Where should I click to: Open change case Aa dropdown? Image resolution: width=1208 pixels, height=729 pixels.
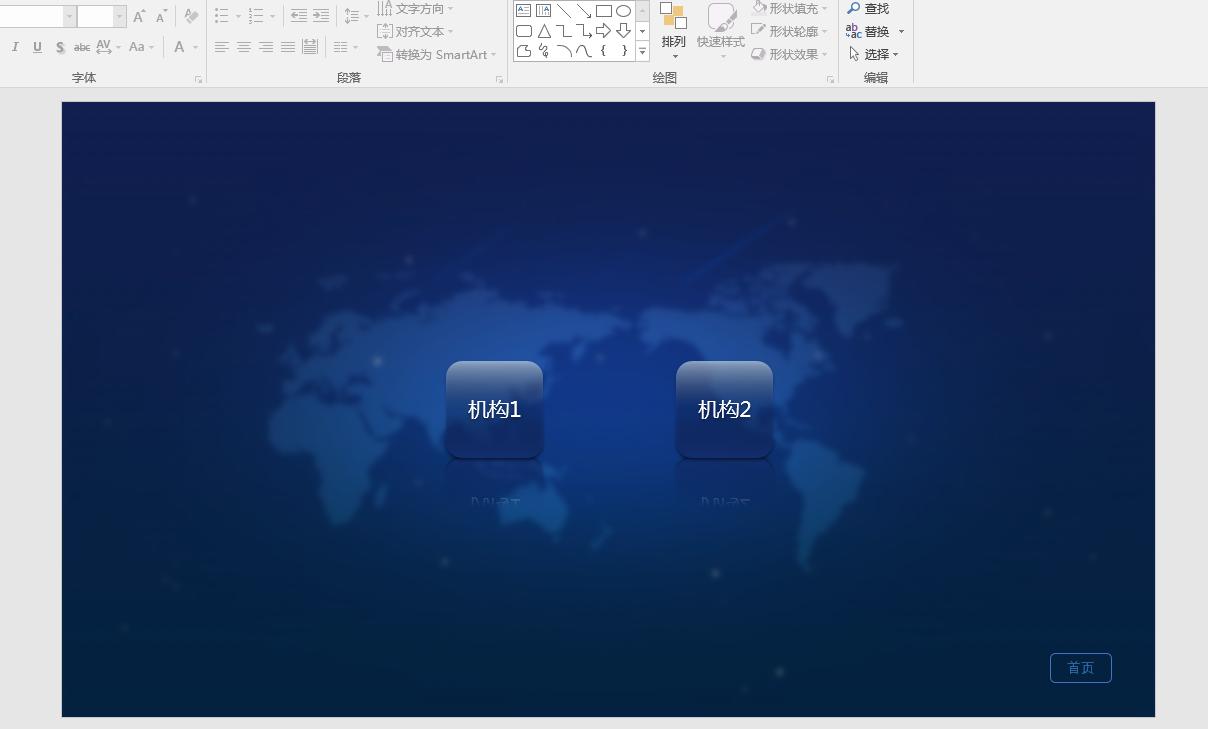141,47
